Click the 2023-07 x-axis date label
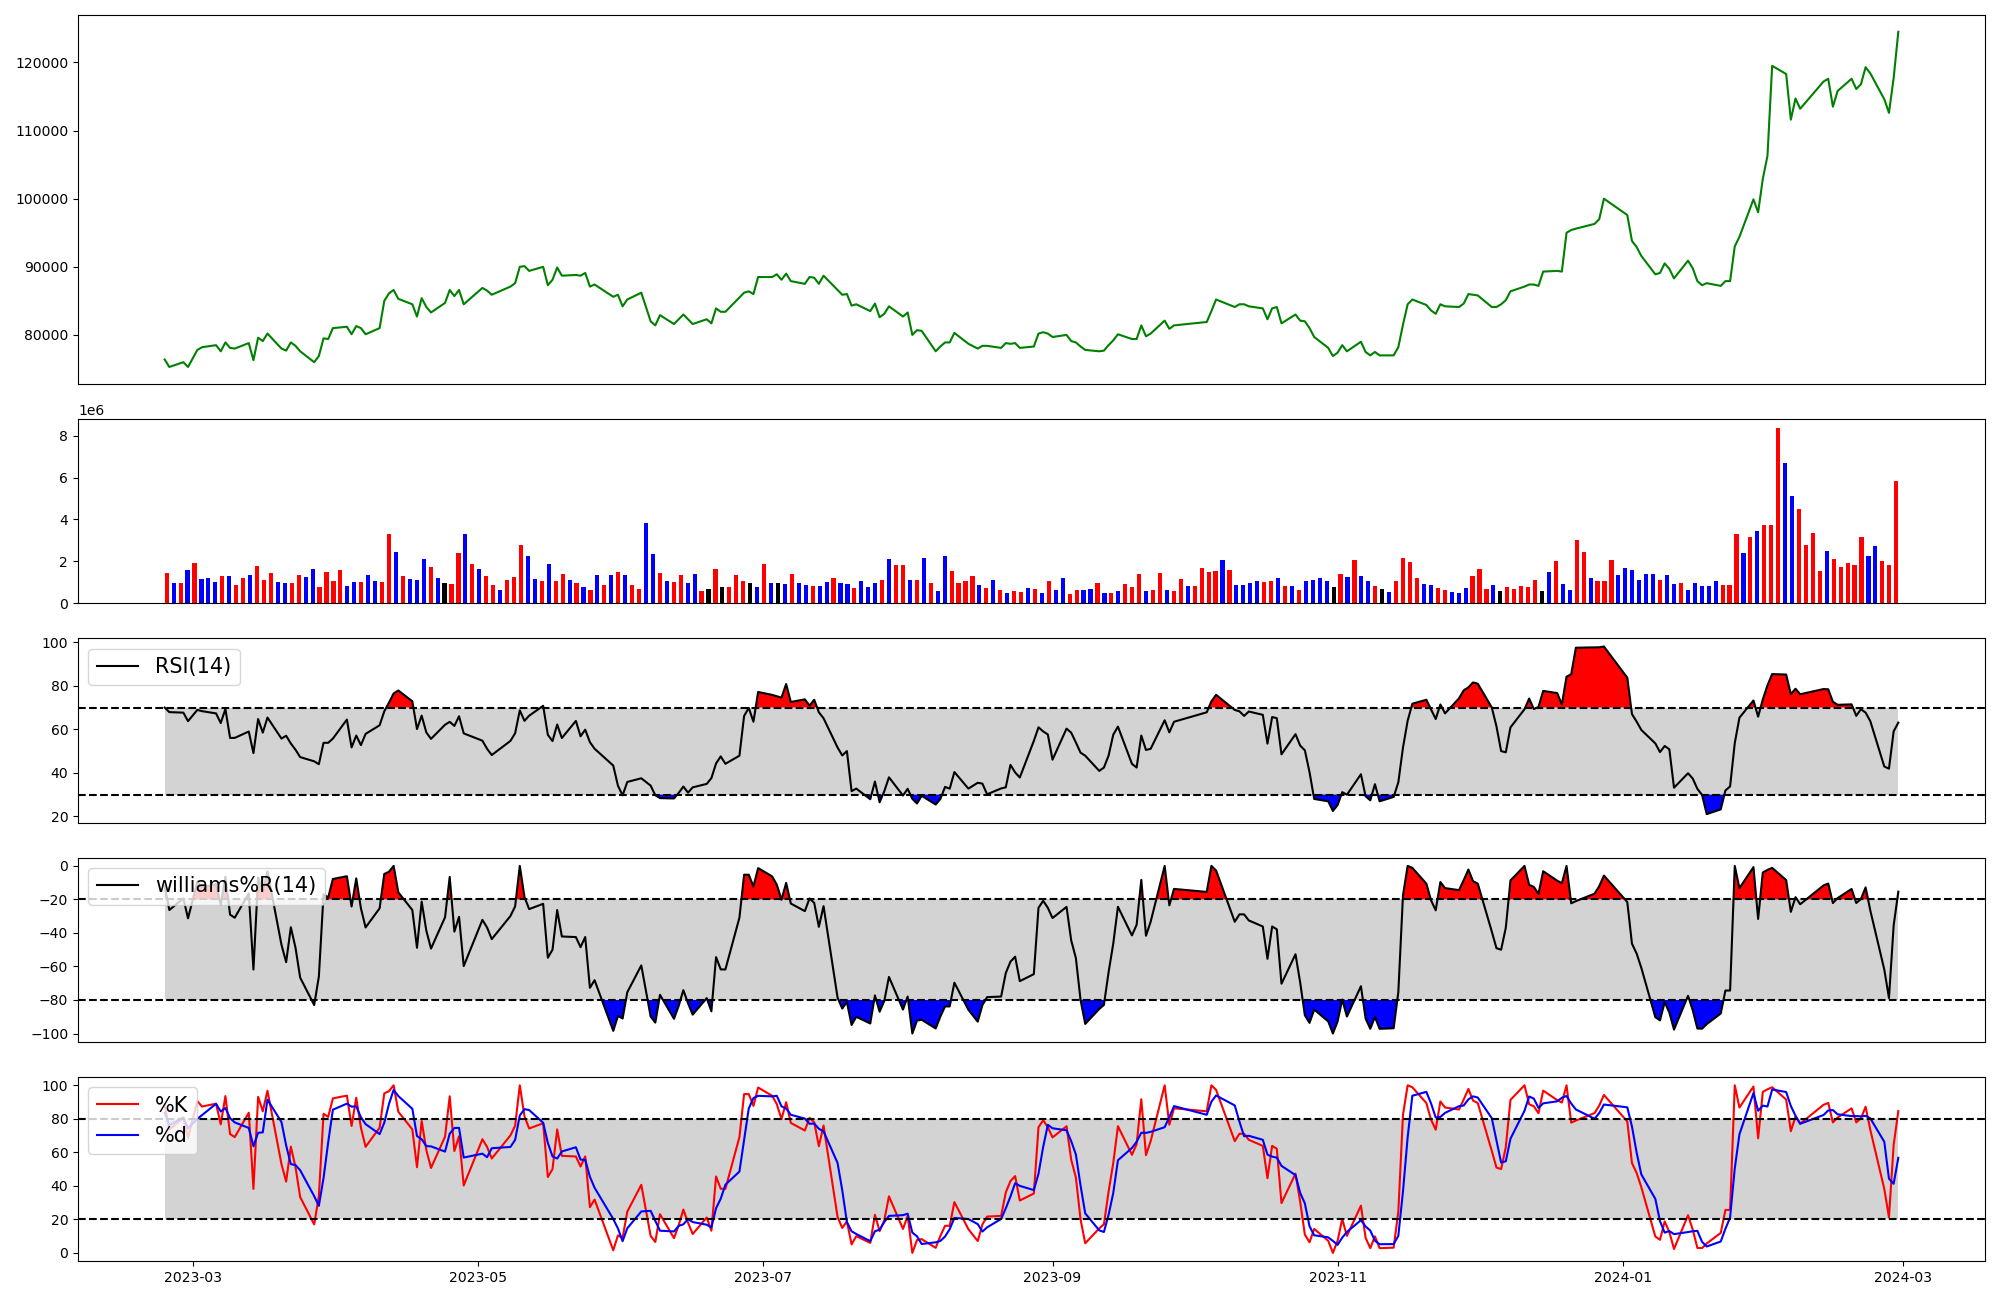The height and width of the screenshot is (1300, 2000). (x=764, y=1277)
